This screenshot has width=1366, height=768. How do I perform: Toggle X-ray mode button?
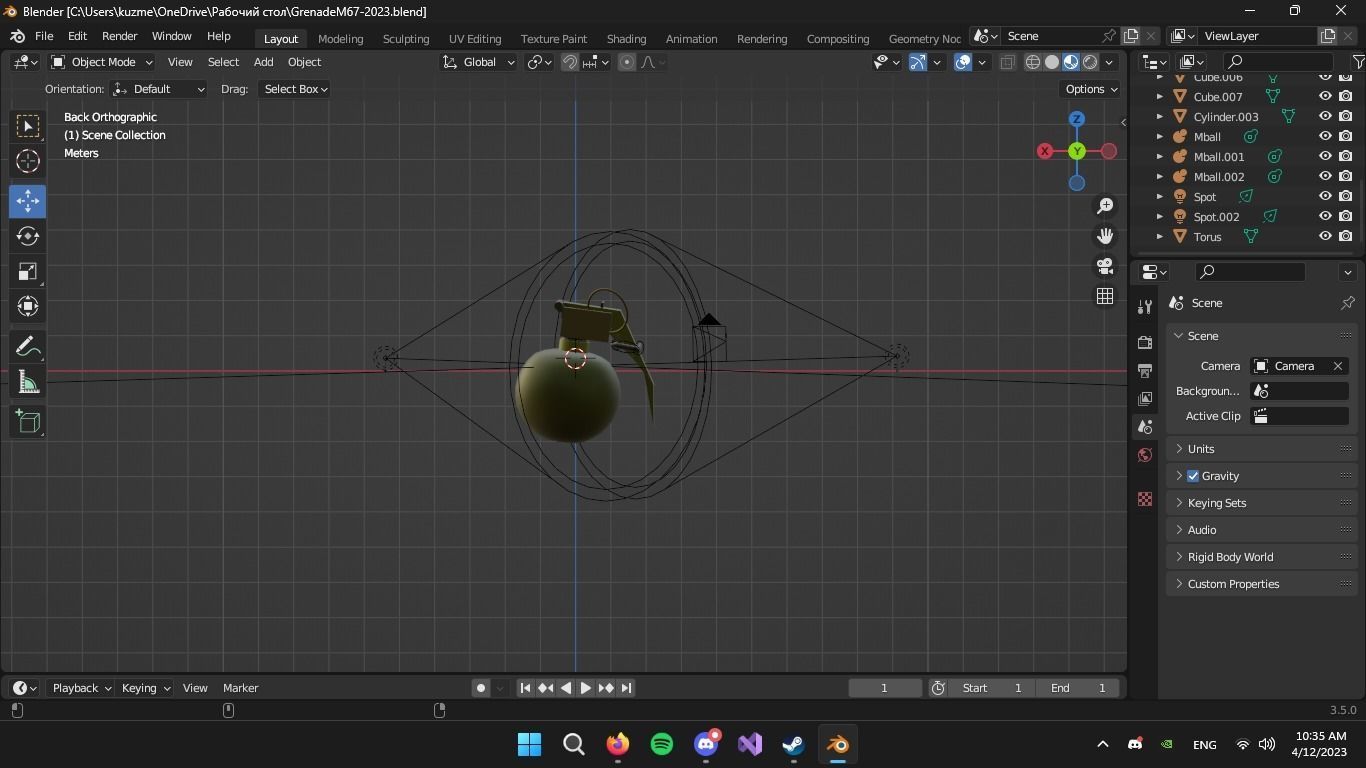(x=1007, y=62)
